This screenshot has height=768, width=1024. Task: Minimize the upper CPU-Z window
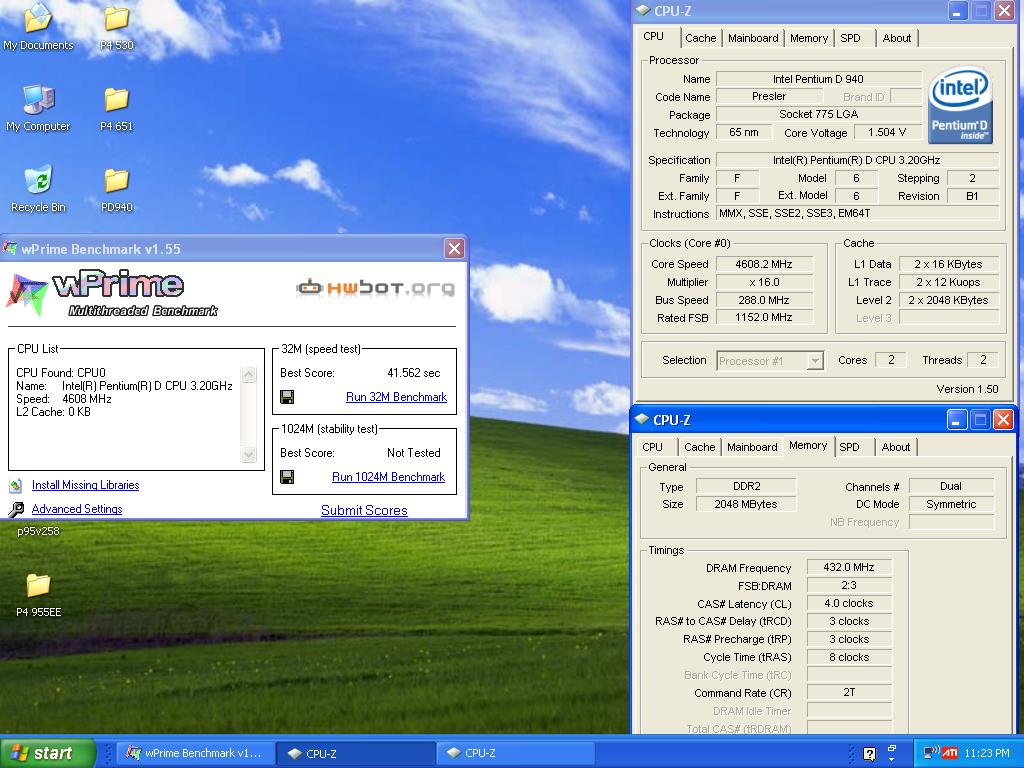(x=957, y=10)
